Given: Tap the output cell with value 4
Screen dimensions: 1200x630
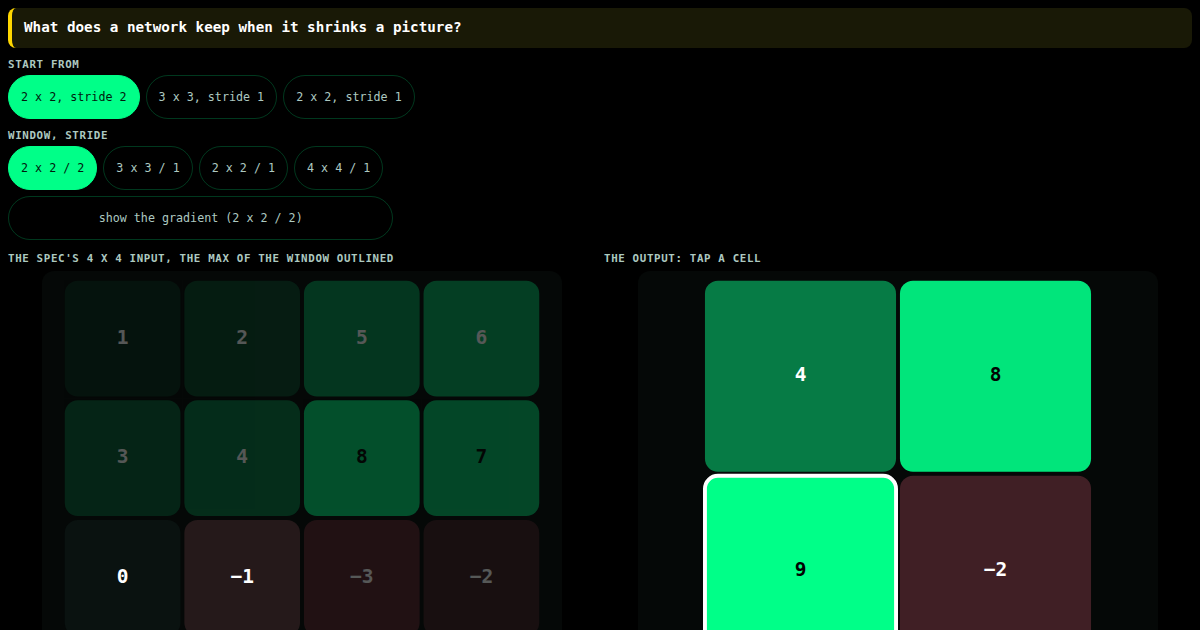Looking at the screenshot, I should [x=800, y=376].
